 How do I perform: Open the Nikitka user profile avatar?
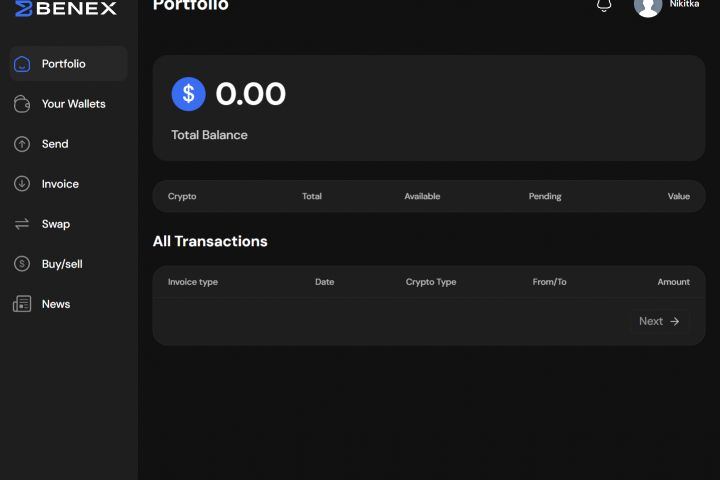[x=648, y=6]
